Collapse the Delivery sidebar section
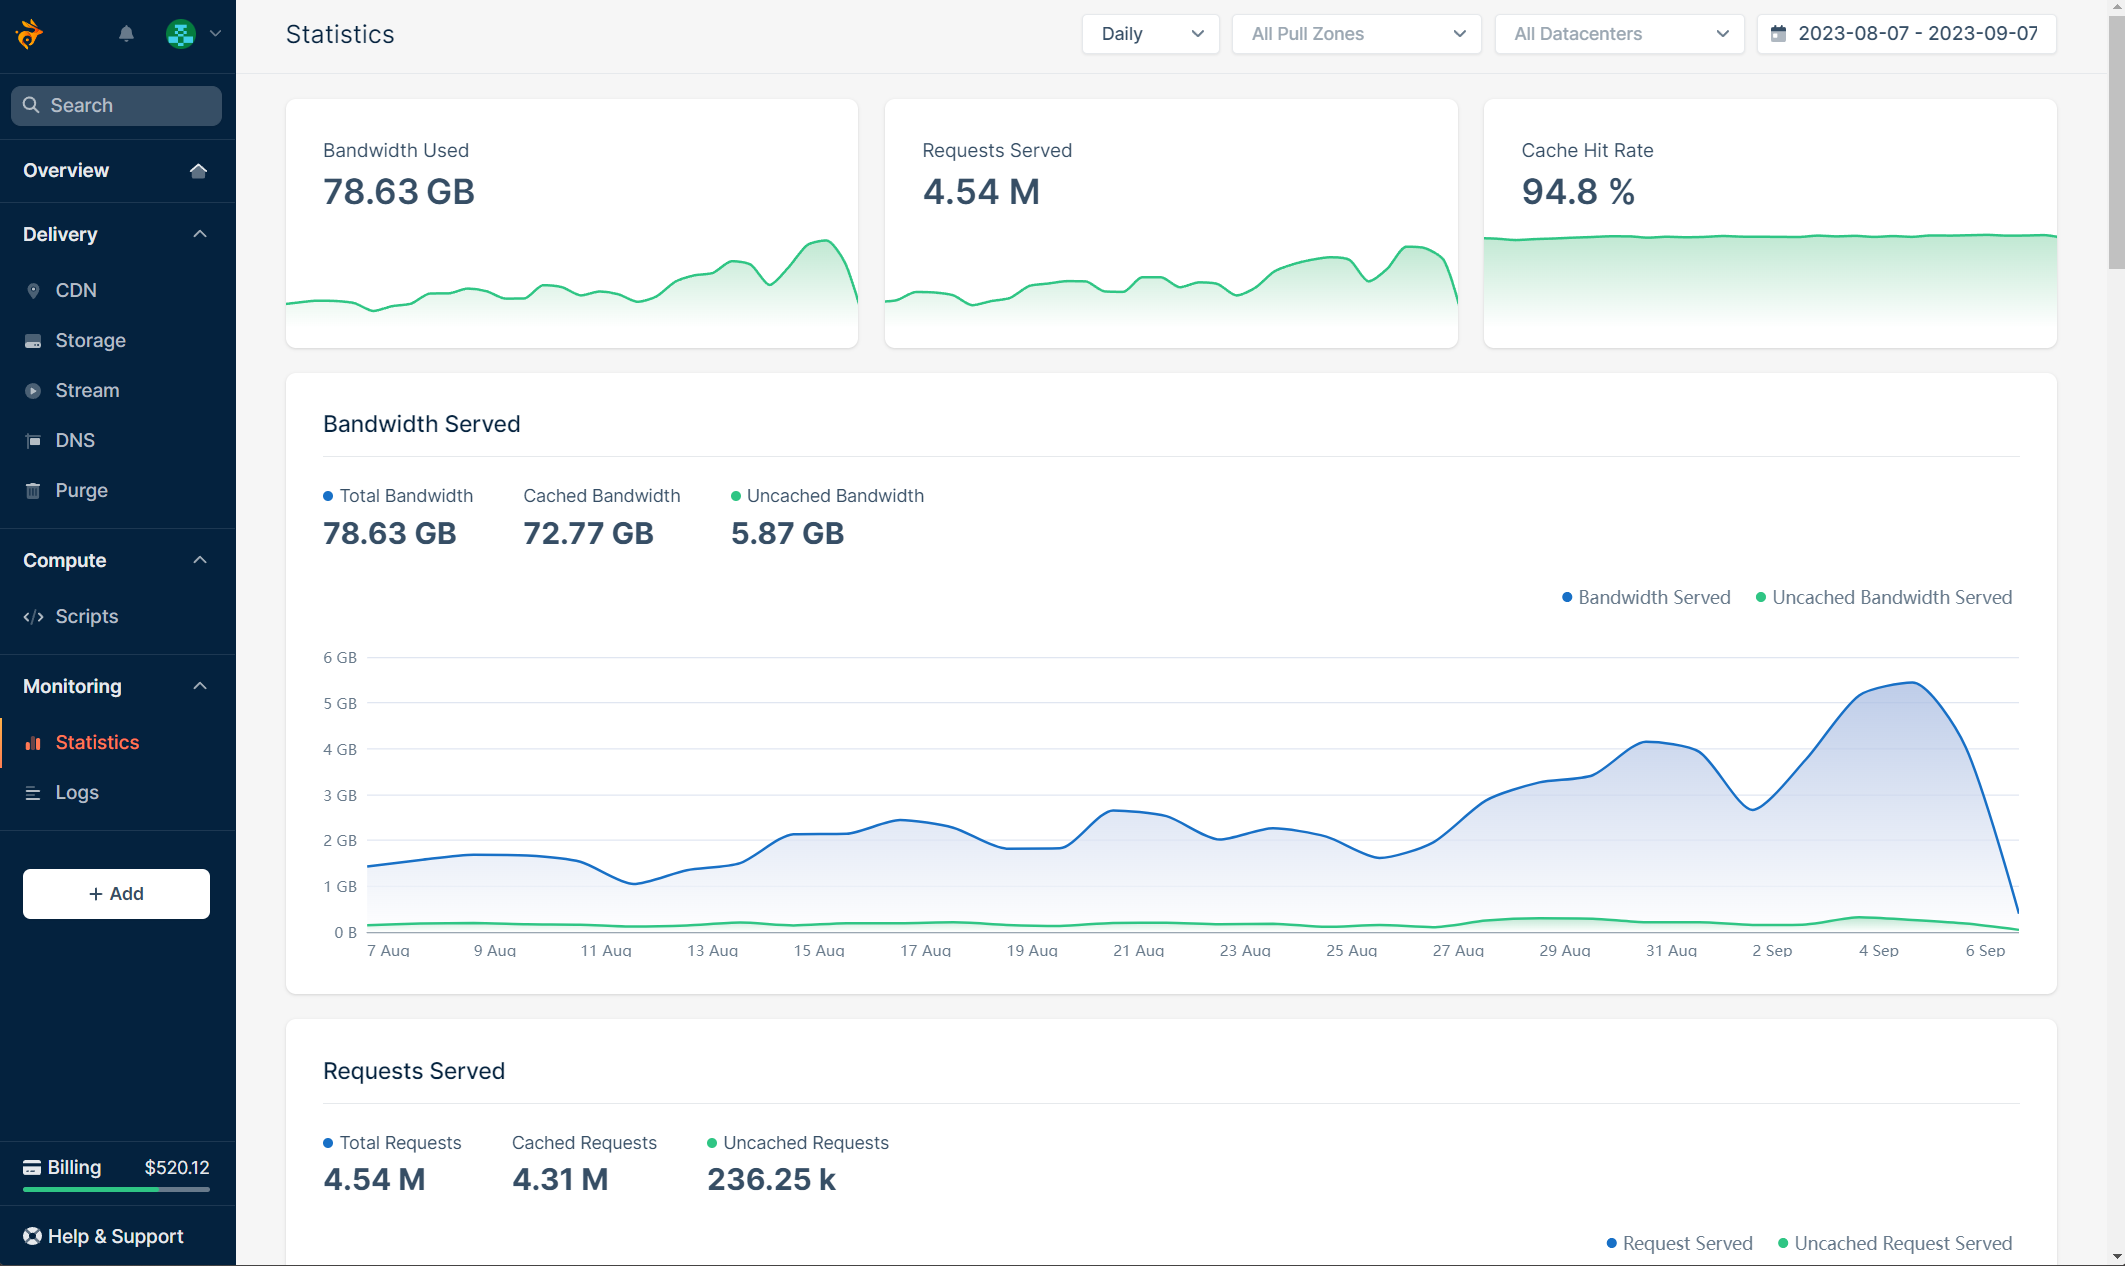 click(200, 234)
